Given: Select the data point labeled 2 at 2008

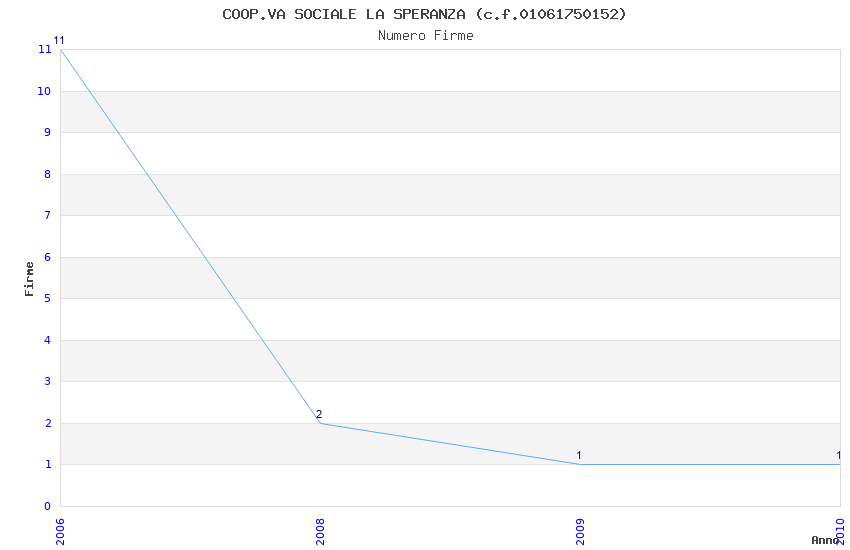Looking at the screenshot, I should coord(319,414).
